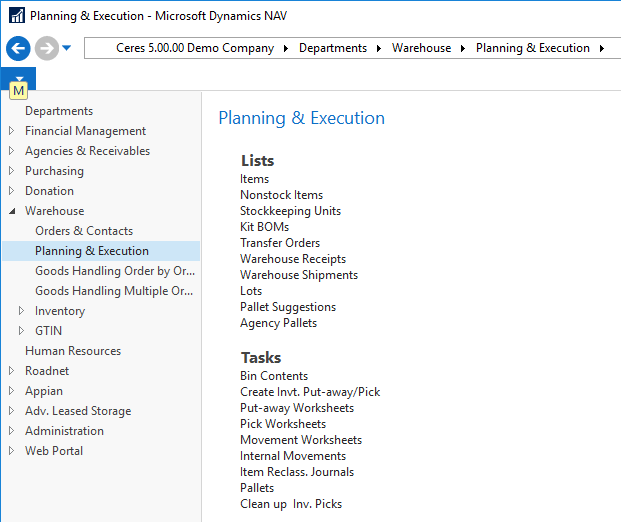The height and width of the screenshot is (522, 621).
Task: Select Orders & Contacts in navigation
Action: click(84, 231)
